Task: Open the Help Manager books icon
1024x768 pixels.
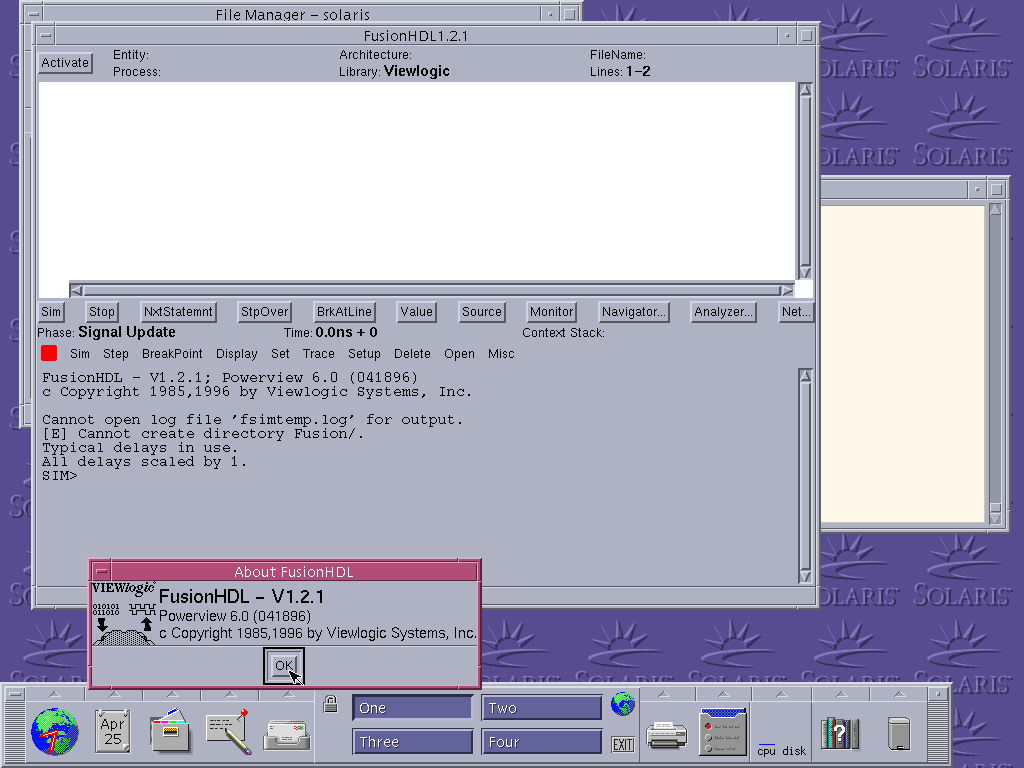Action: tap(840, 733)
